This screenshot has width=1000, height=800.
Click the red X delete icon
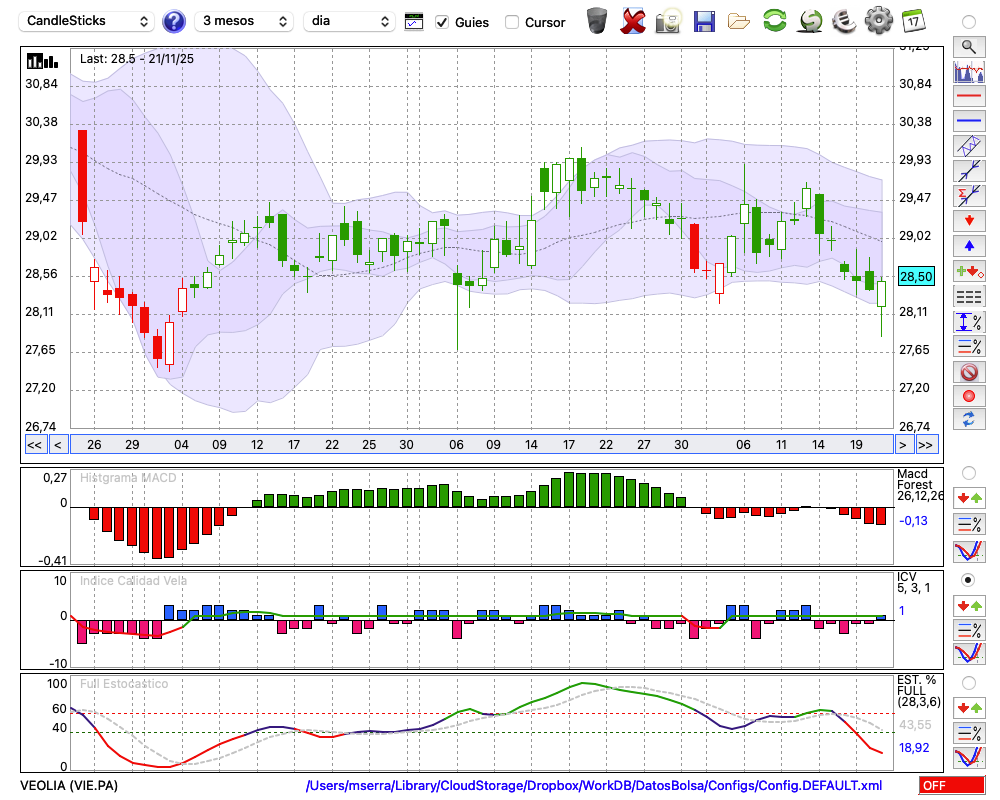(x=633, y=21)
